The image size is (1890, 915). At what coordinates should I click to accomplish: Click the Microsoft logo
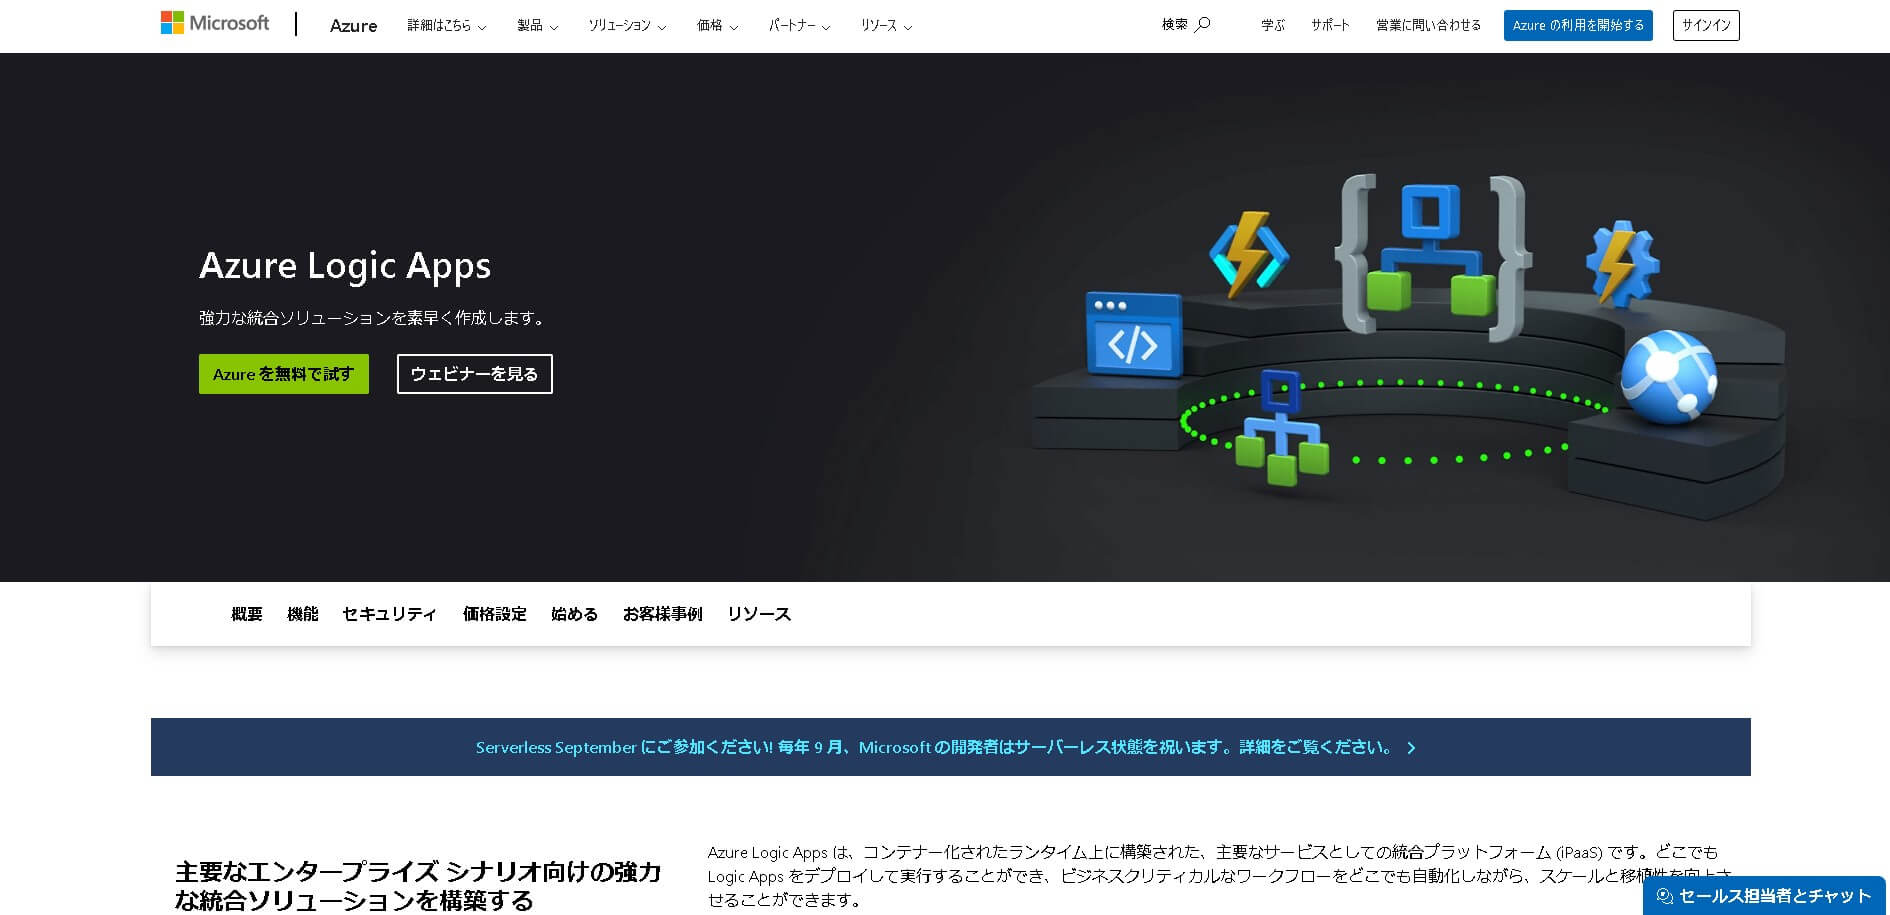[215, 23]
